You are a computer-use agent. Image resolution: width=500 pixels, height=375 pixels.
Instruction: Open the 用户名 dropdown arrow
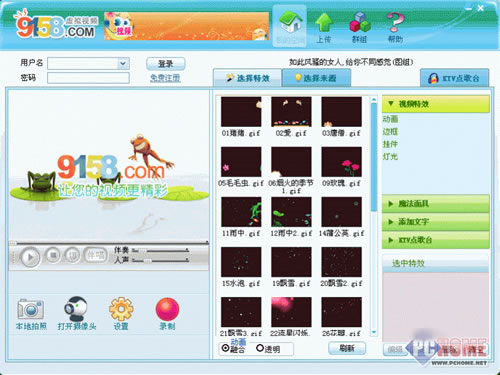click(x=123, y=63)
